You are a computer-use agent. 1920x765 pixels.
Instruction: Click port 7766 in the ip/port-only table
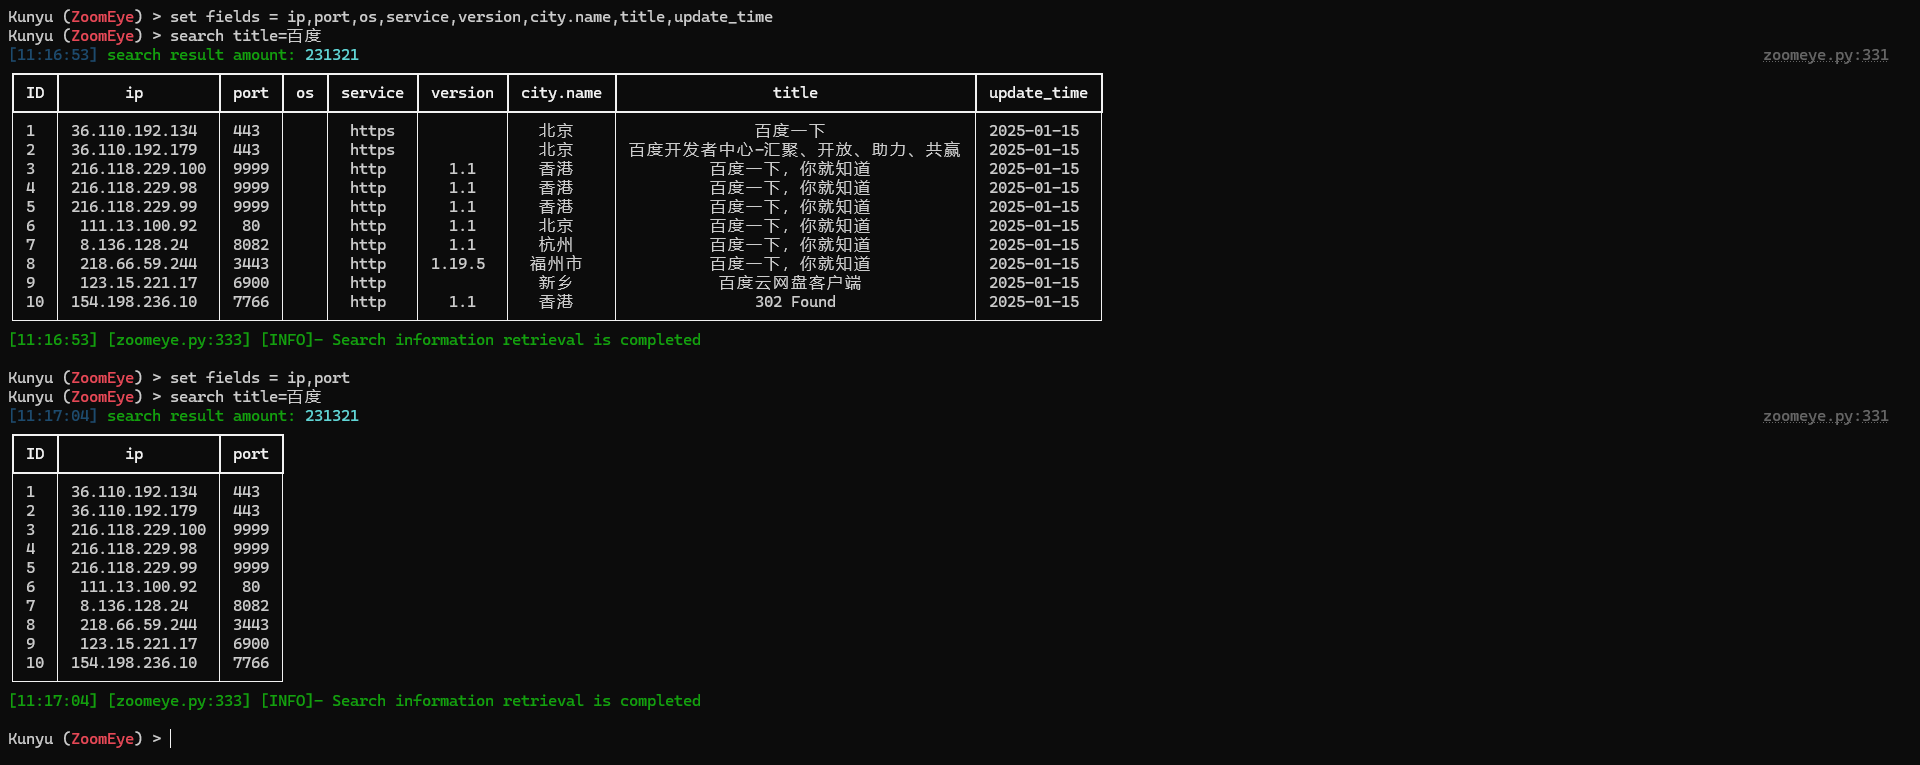[x=251, y=663]
